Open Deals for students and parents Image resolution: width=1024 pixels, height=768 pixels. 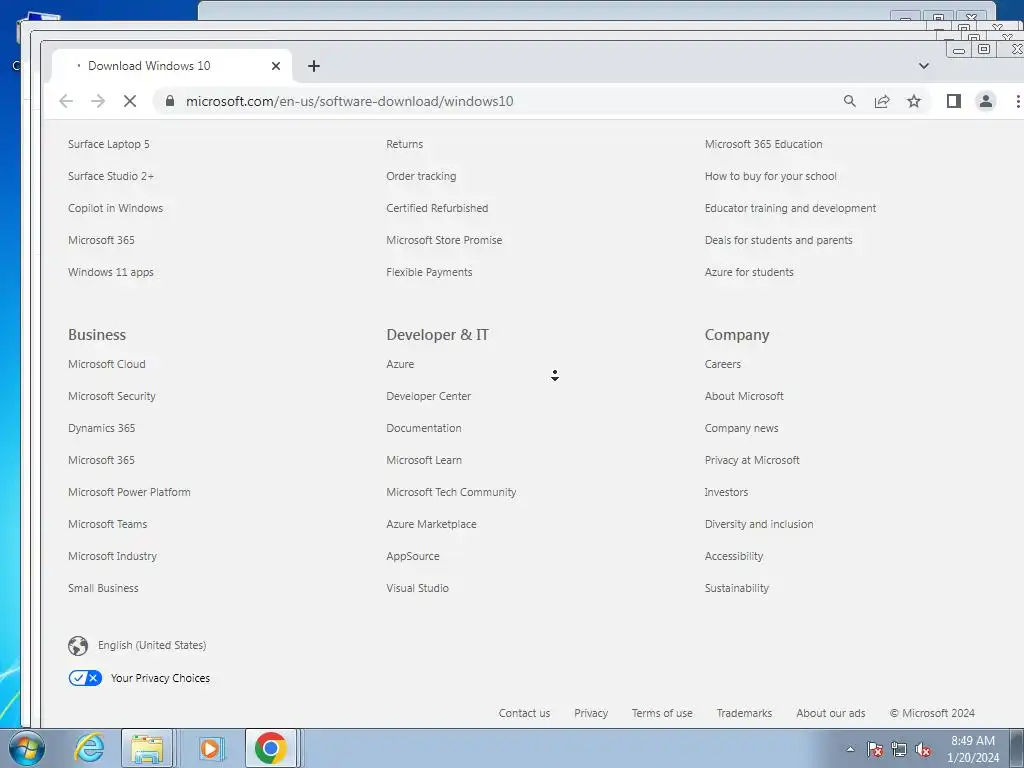click(778, 240)
